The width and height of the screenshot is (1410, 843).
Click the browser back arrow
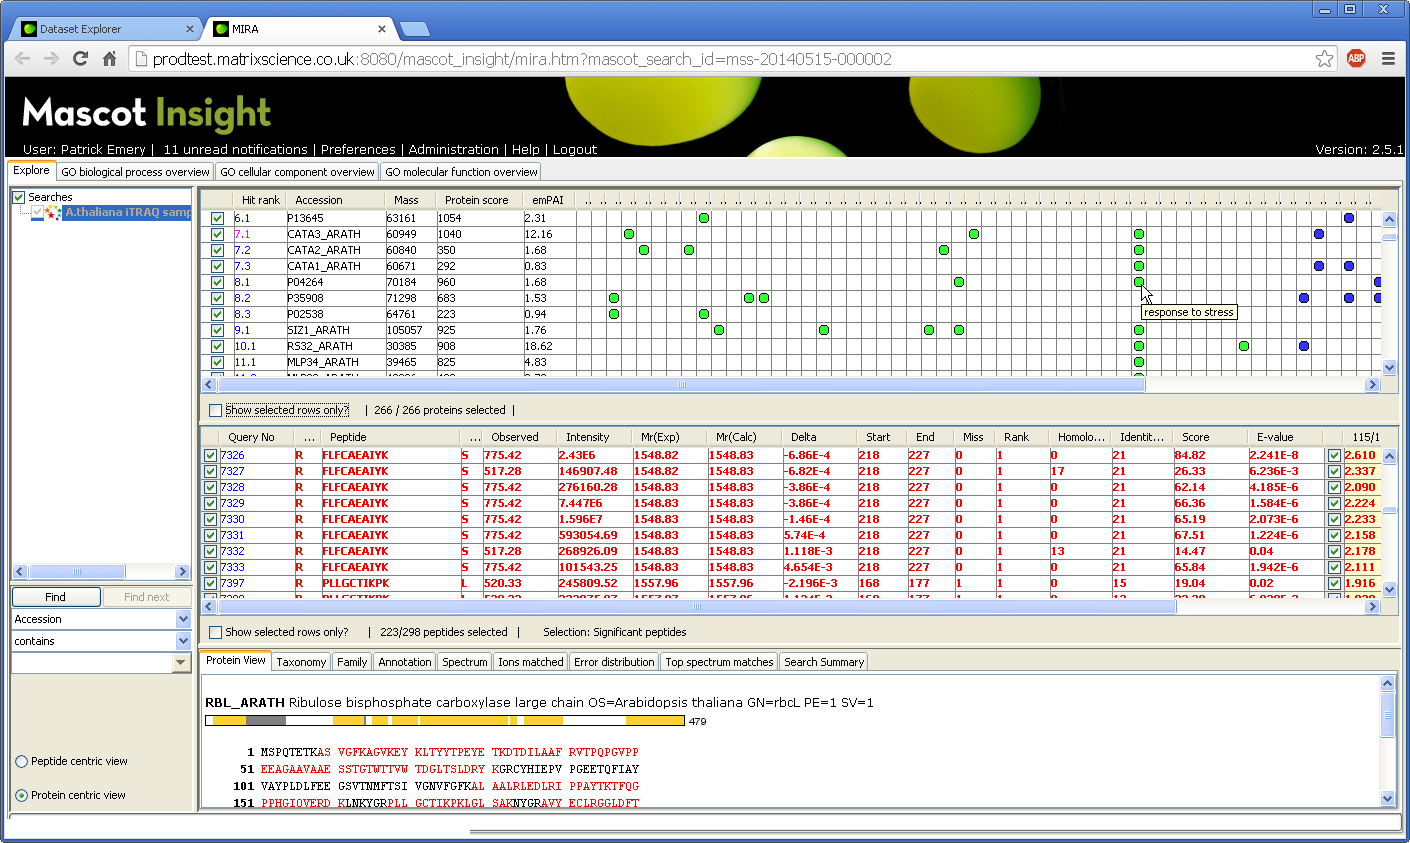(23, 59)
